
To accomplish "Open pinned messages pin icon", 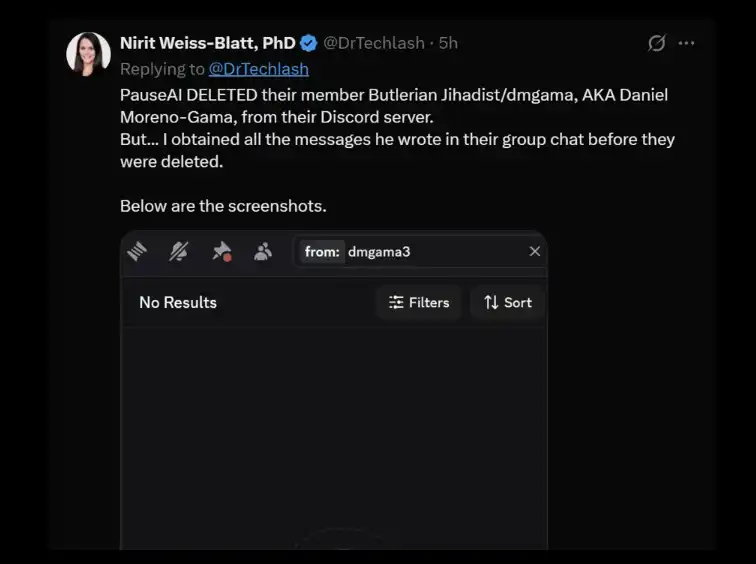I will pos(221,252).
